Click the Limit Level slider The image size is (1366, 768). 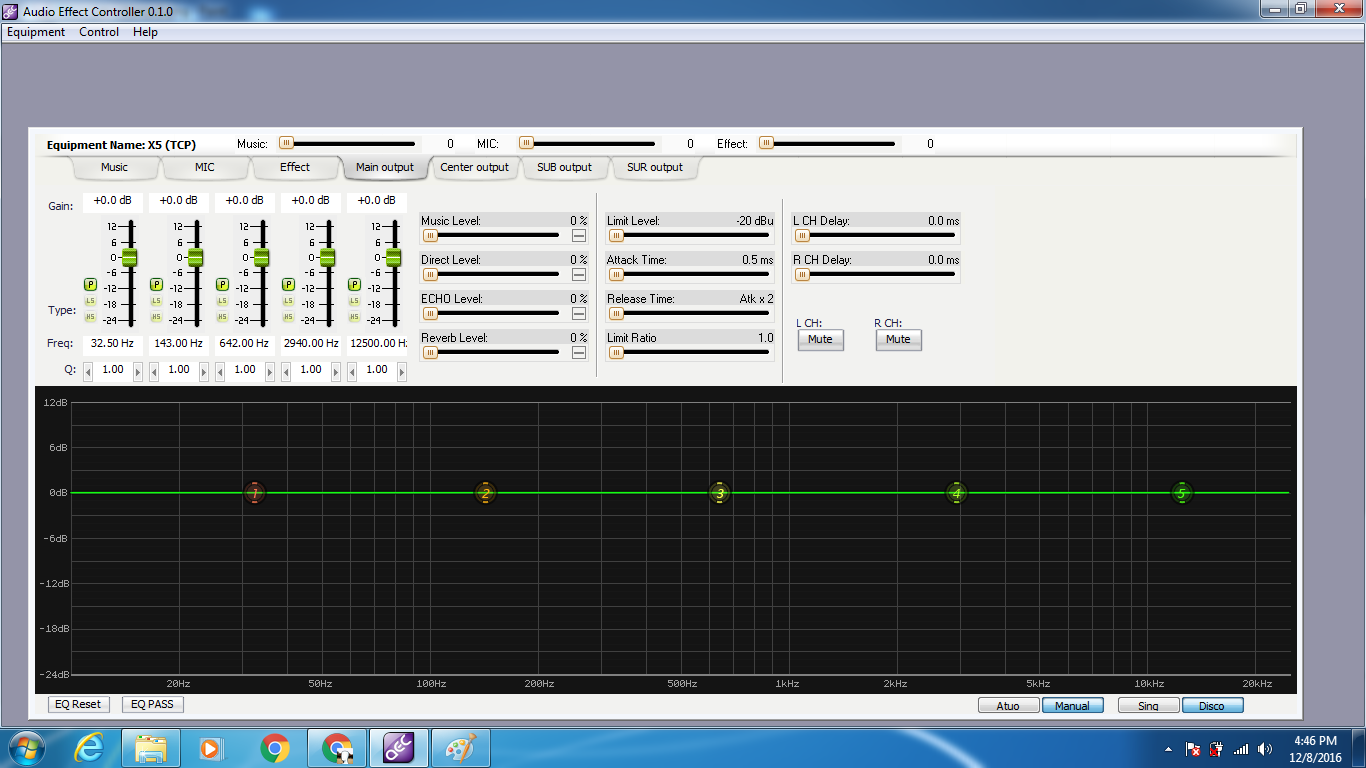(690, 236)
